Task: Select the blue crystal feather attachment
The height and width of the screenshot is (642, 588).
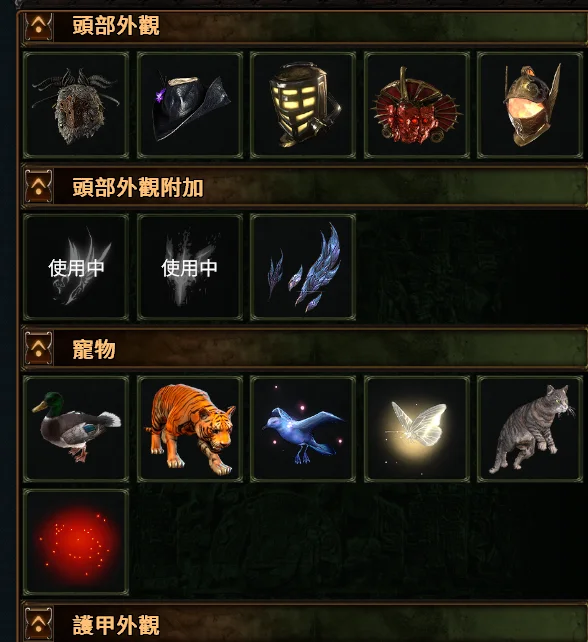Action: tap(303, 267)
